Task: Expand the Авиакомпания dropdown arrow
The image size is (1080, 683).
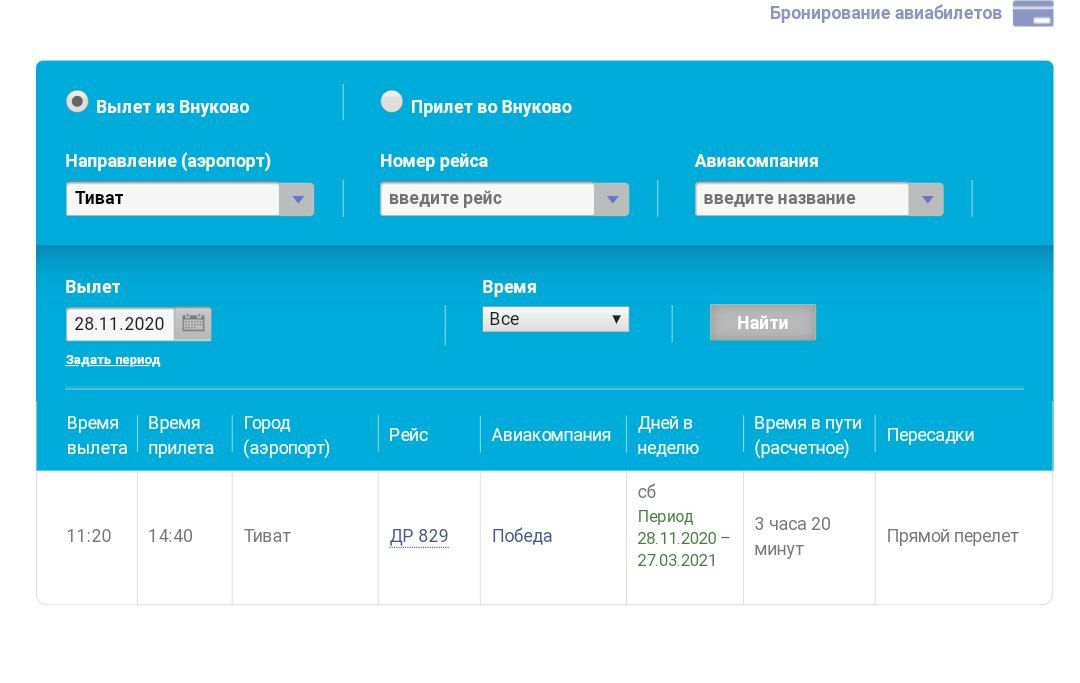Action: click(x=926, y=199)
